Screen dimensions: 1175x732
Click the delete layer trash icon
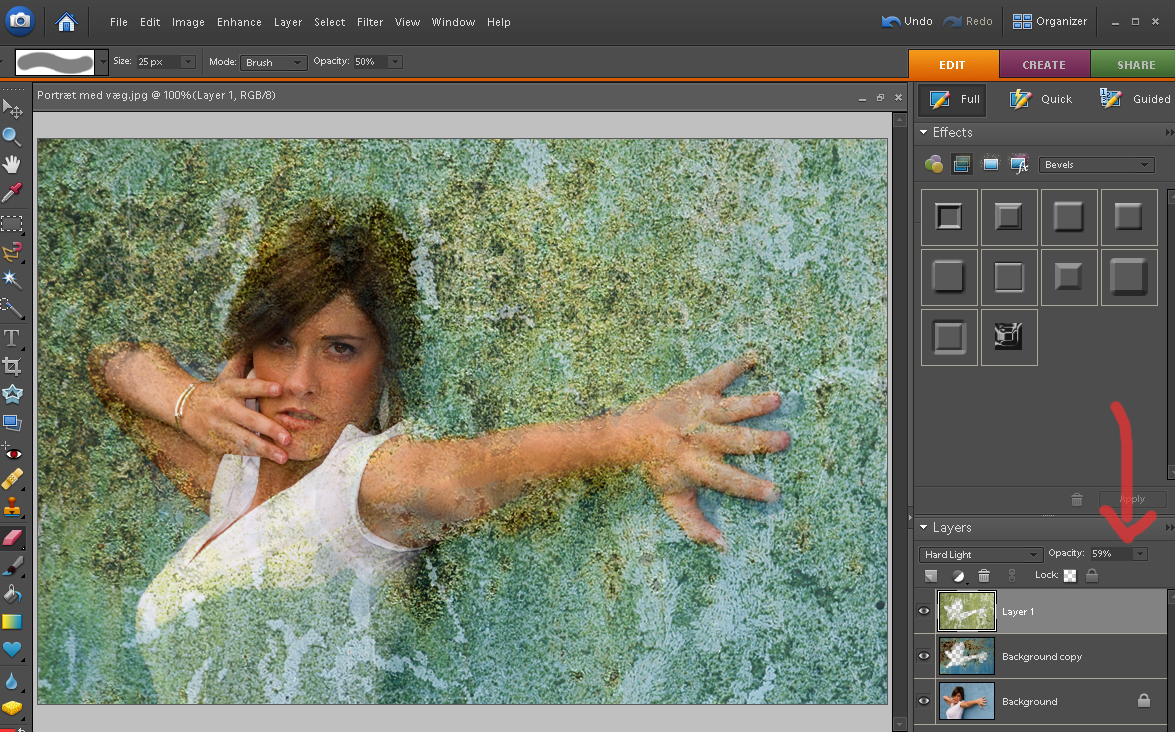coord(984,576)
